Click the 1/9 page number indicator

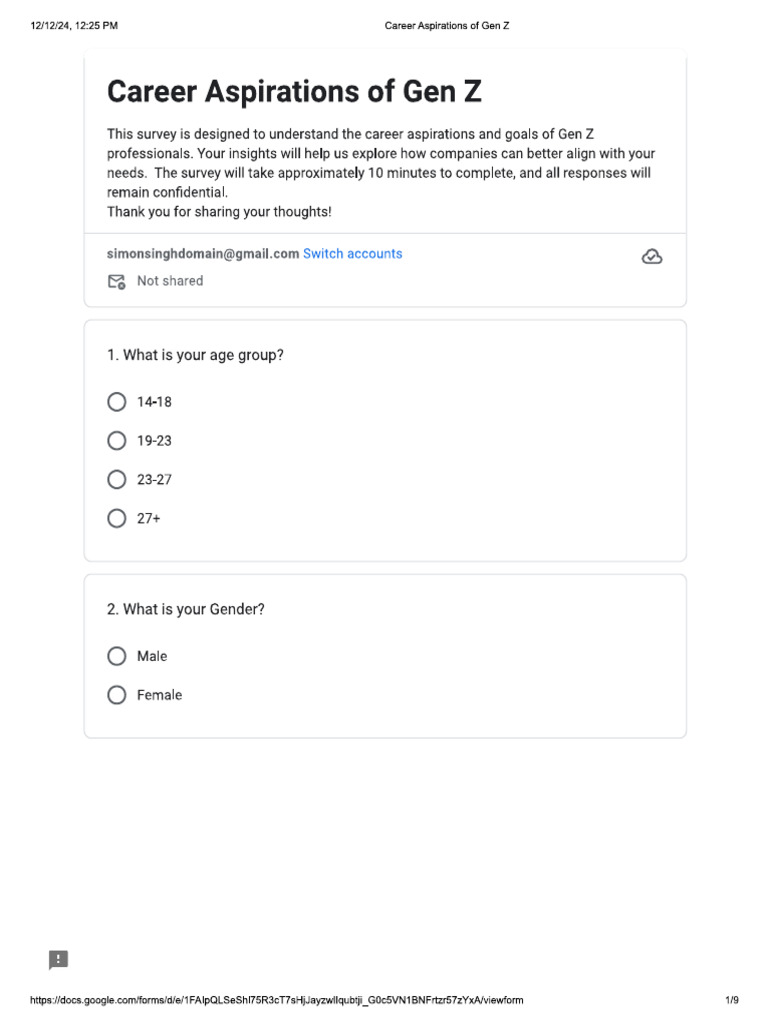point(731,1000)
